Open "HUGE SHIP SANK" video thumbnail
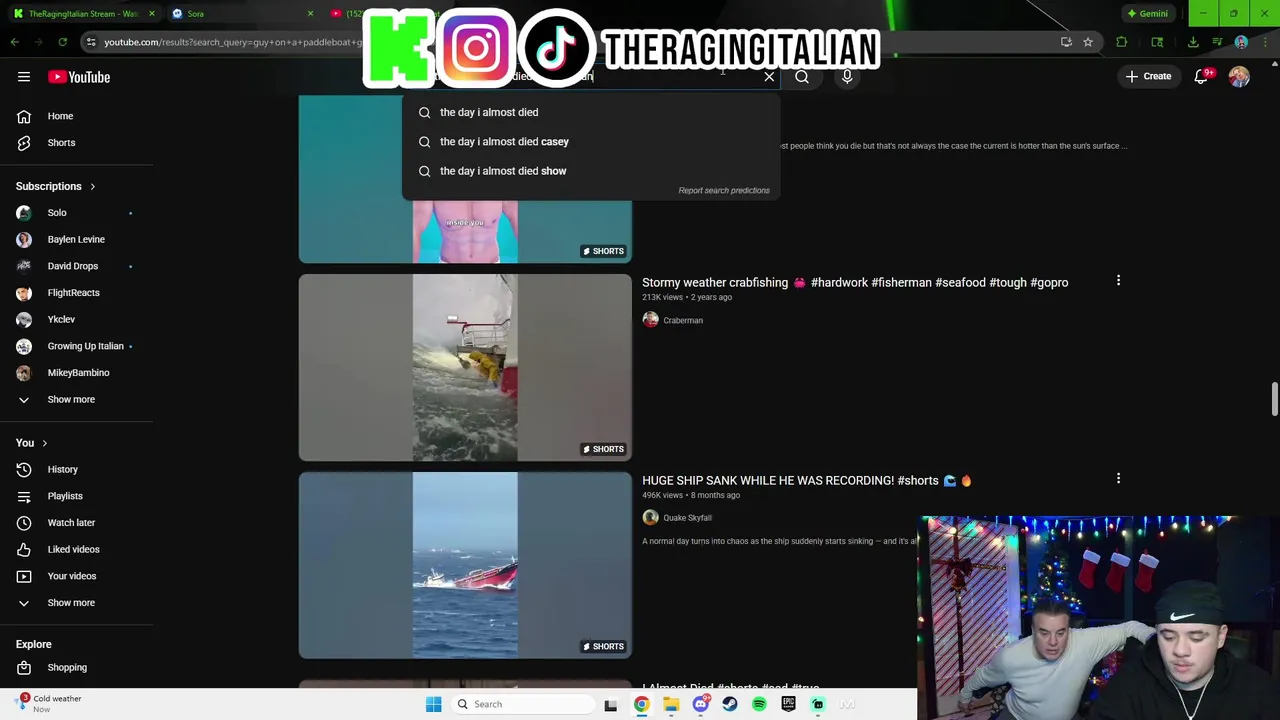The image size is (1280, 720). 465,565
